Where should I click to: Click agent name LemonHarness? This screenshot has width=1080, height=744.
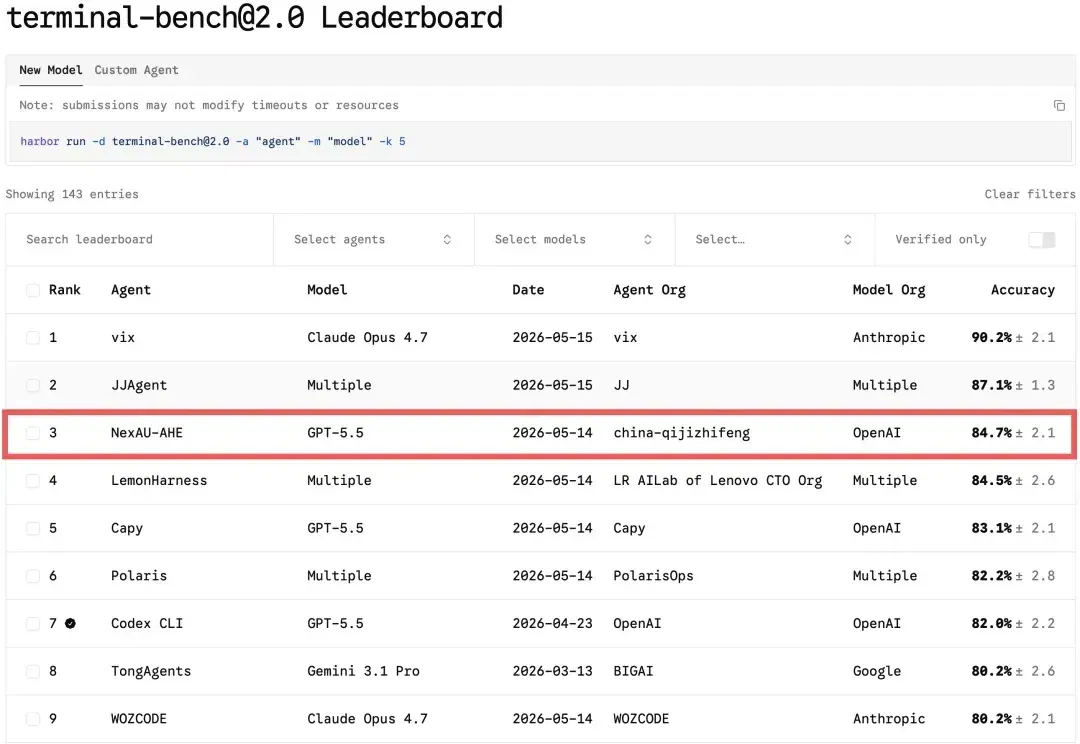pyautogui.click(x=159, y=480)
